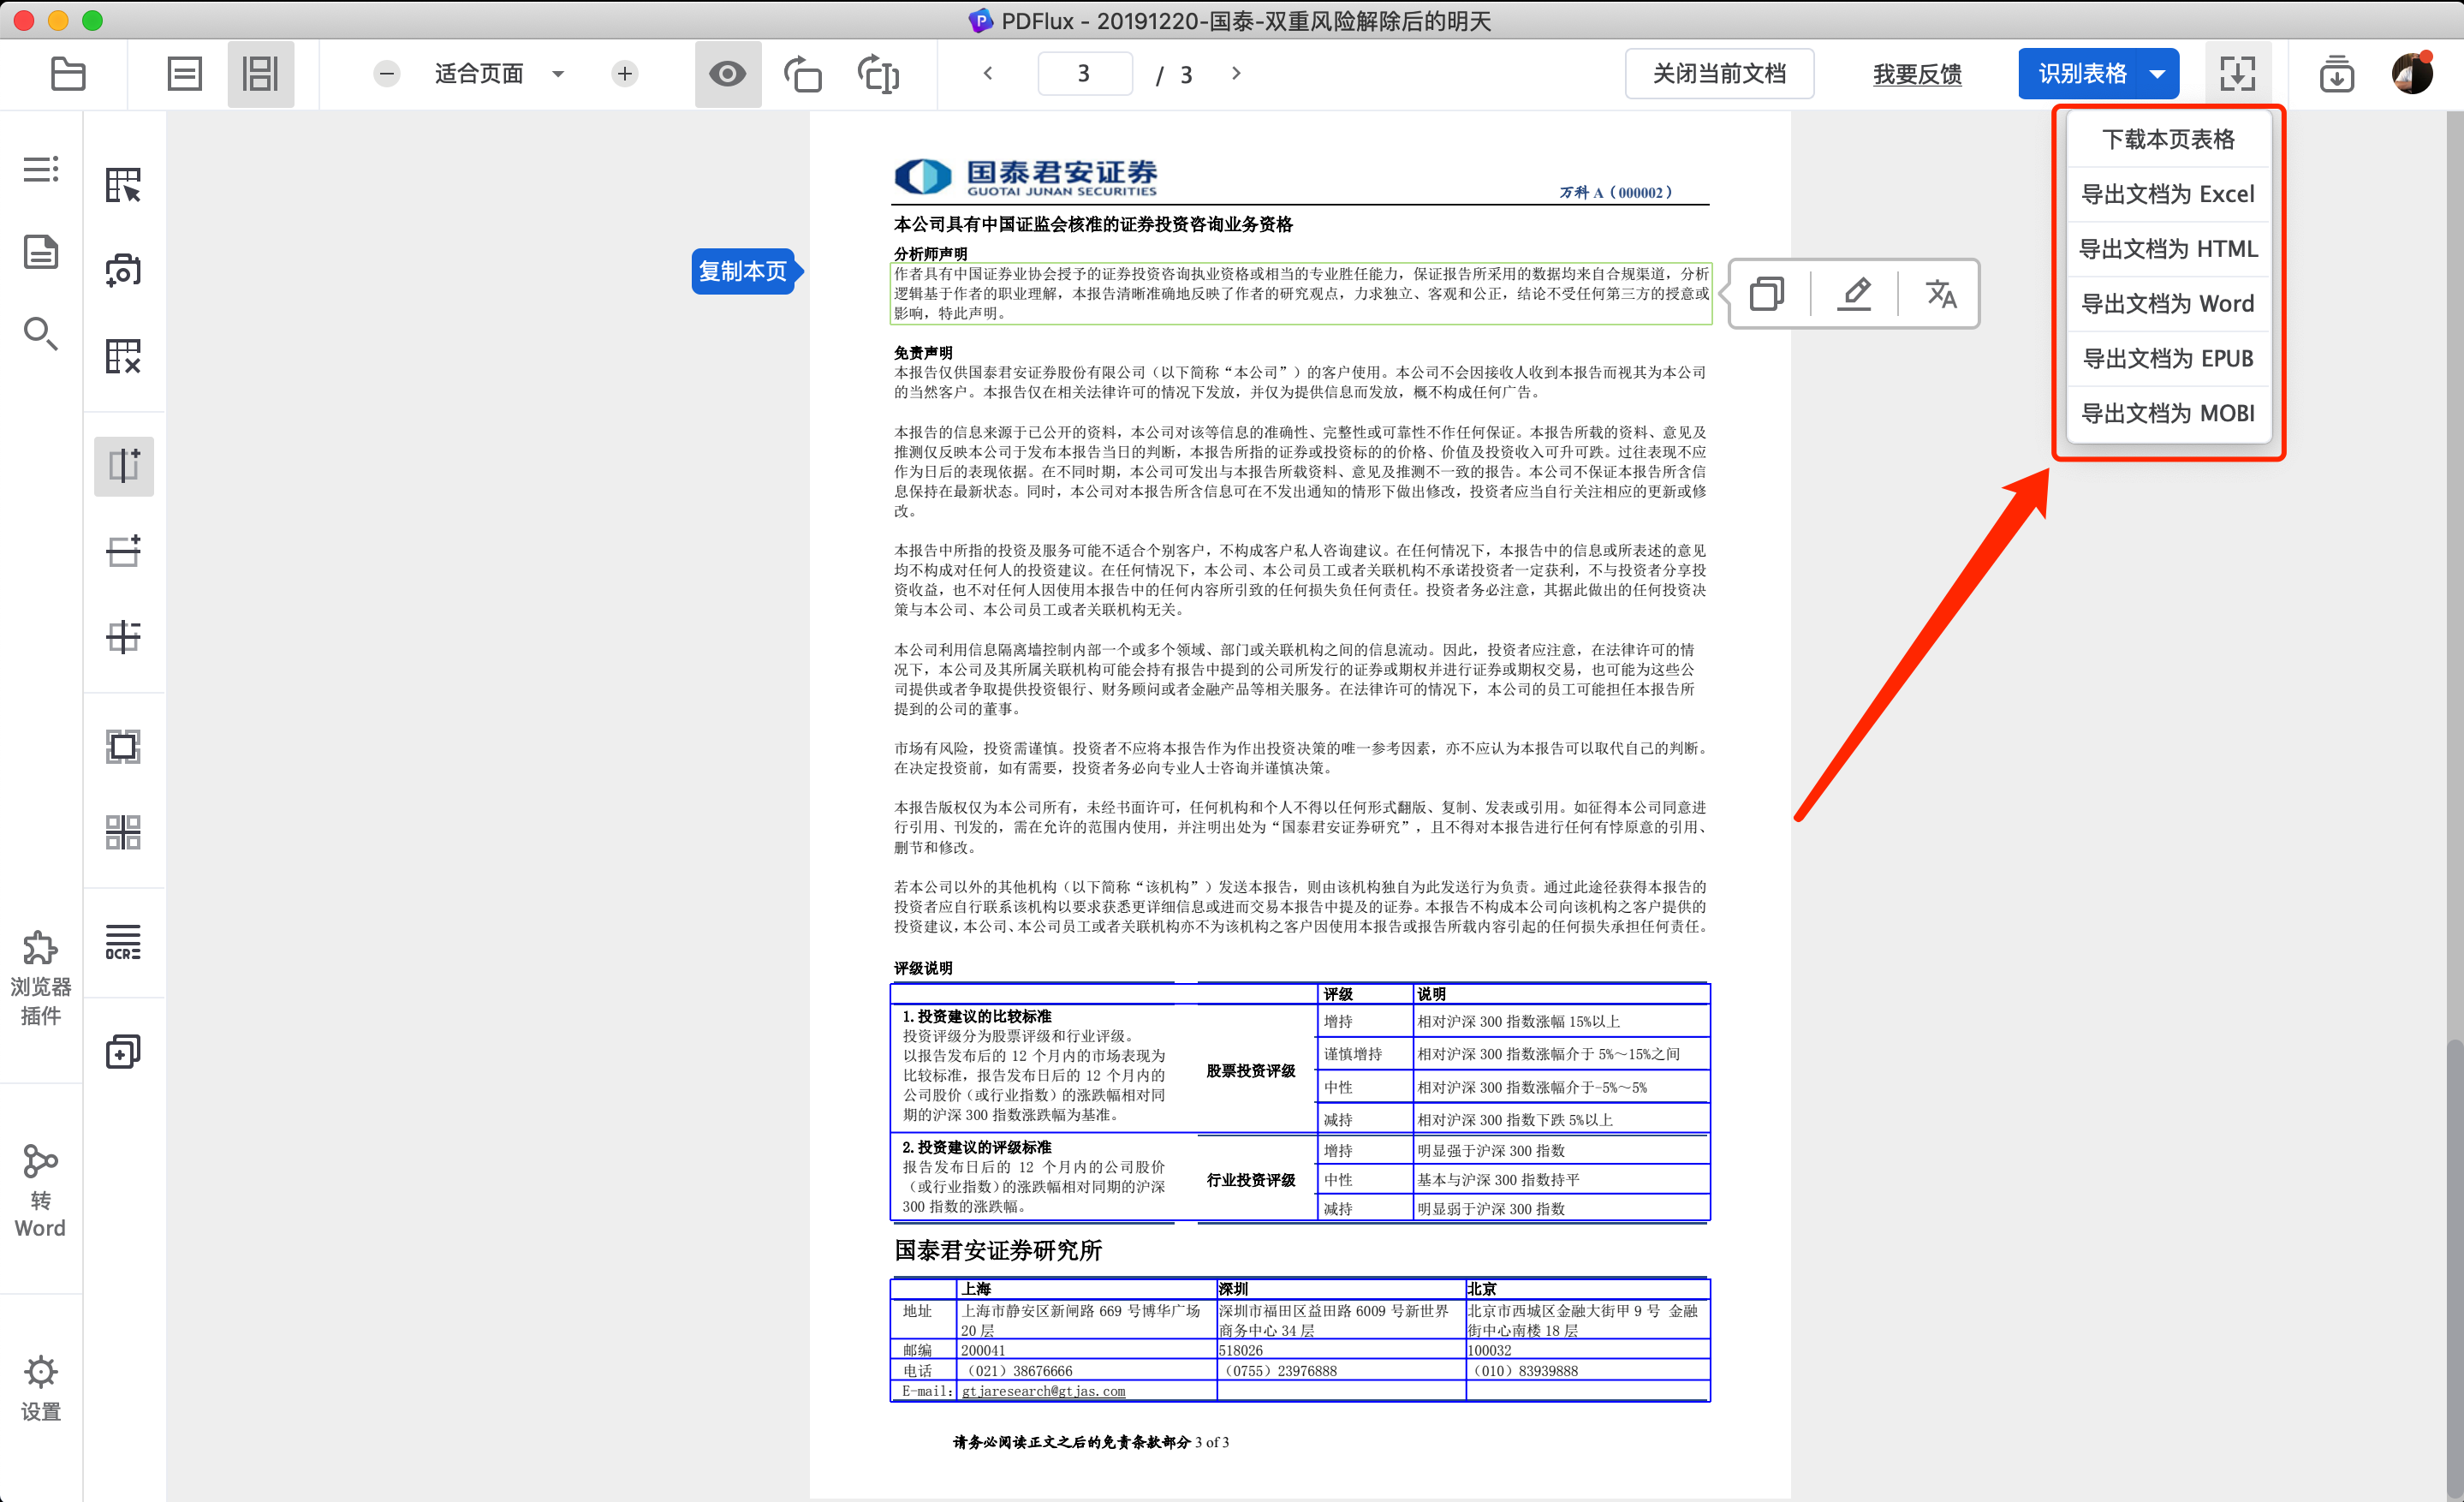Select 导出文档为 Excel menu item
2464x1502 pixels.
[2167, 194]
